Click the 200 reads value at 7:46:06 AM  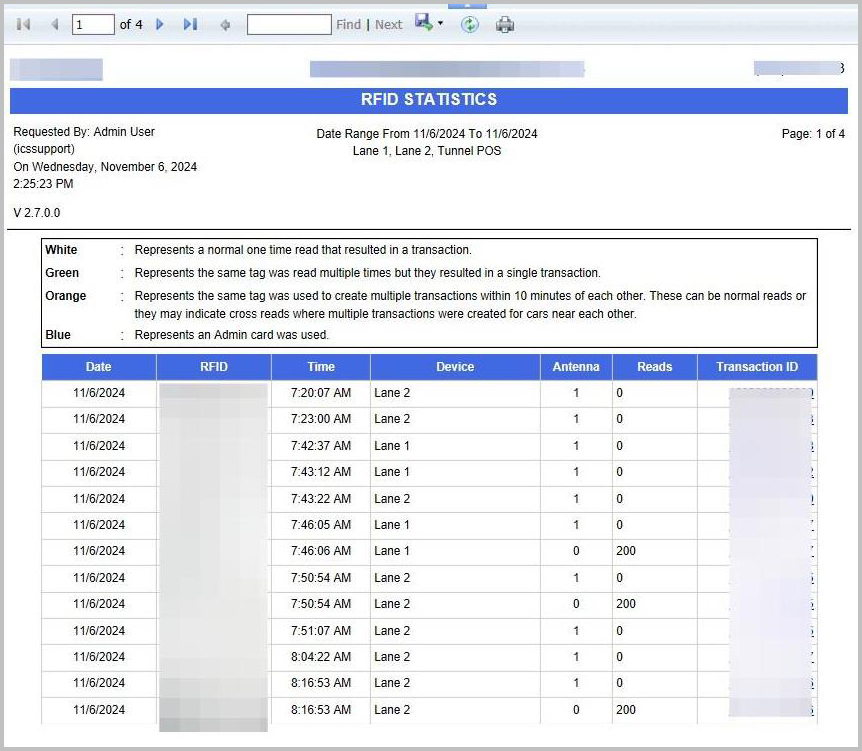(x=626, y=551)
